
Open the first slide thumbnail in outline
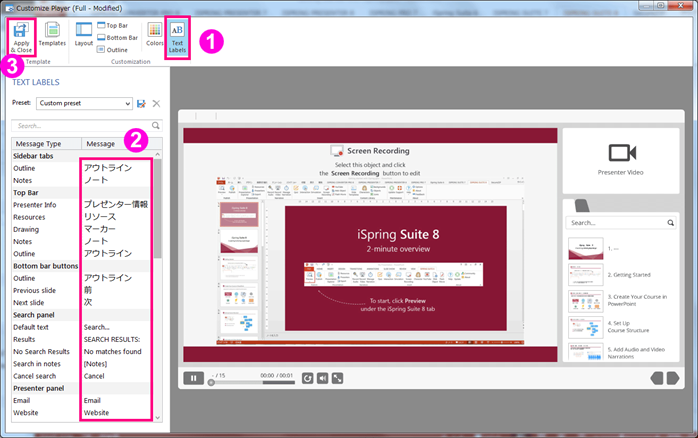(586, 248)
